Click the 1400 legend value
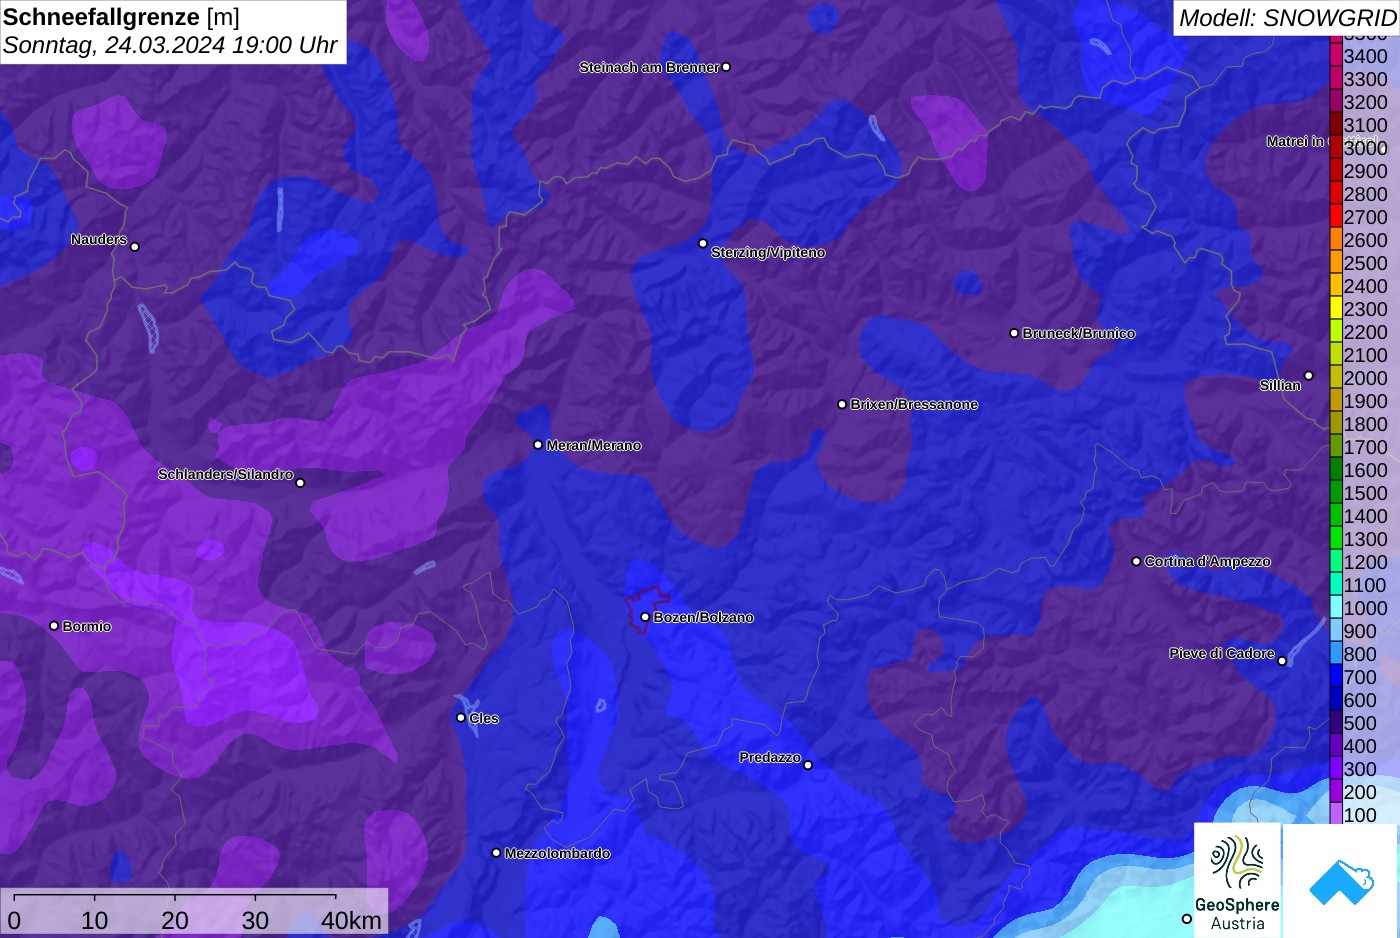 pos(1366,516)
